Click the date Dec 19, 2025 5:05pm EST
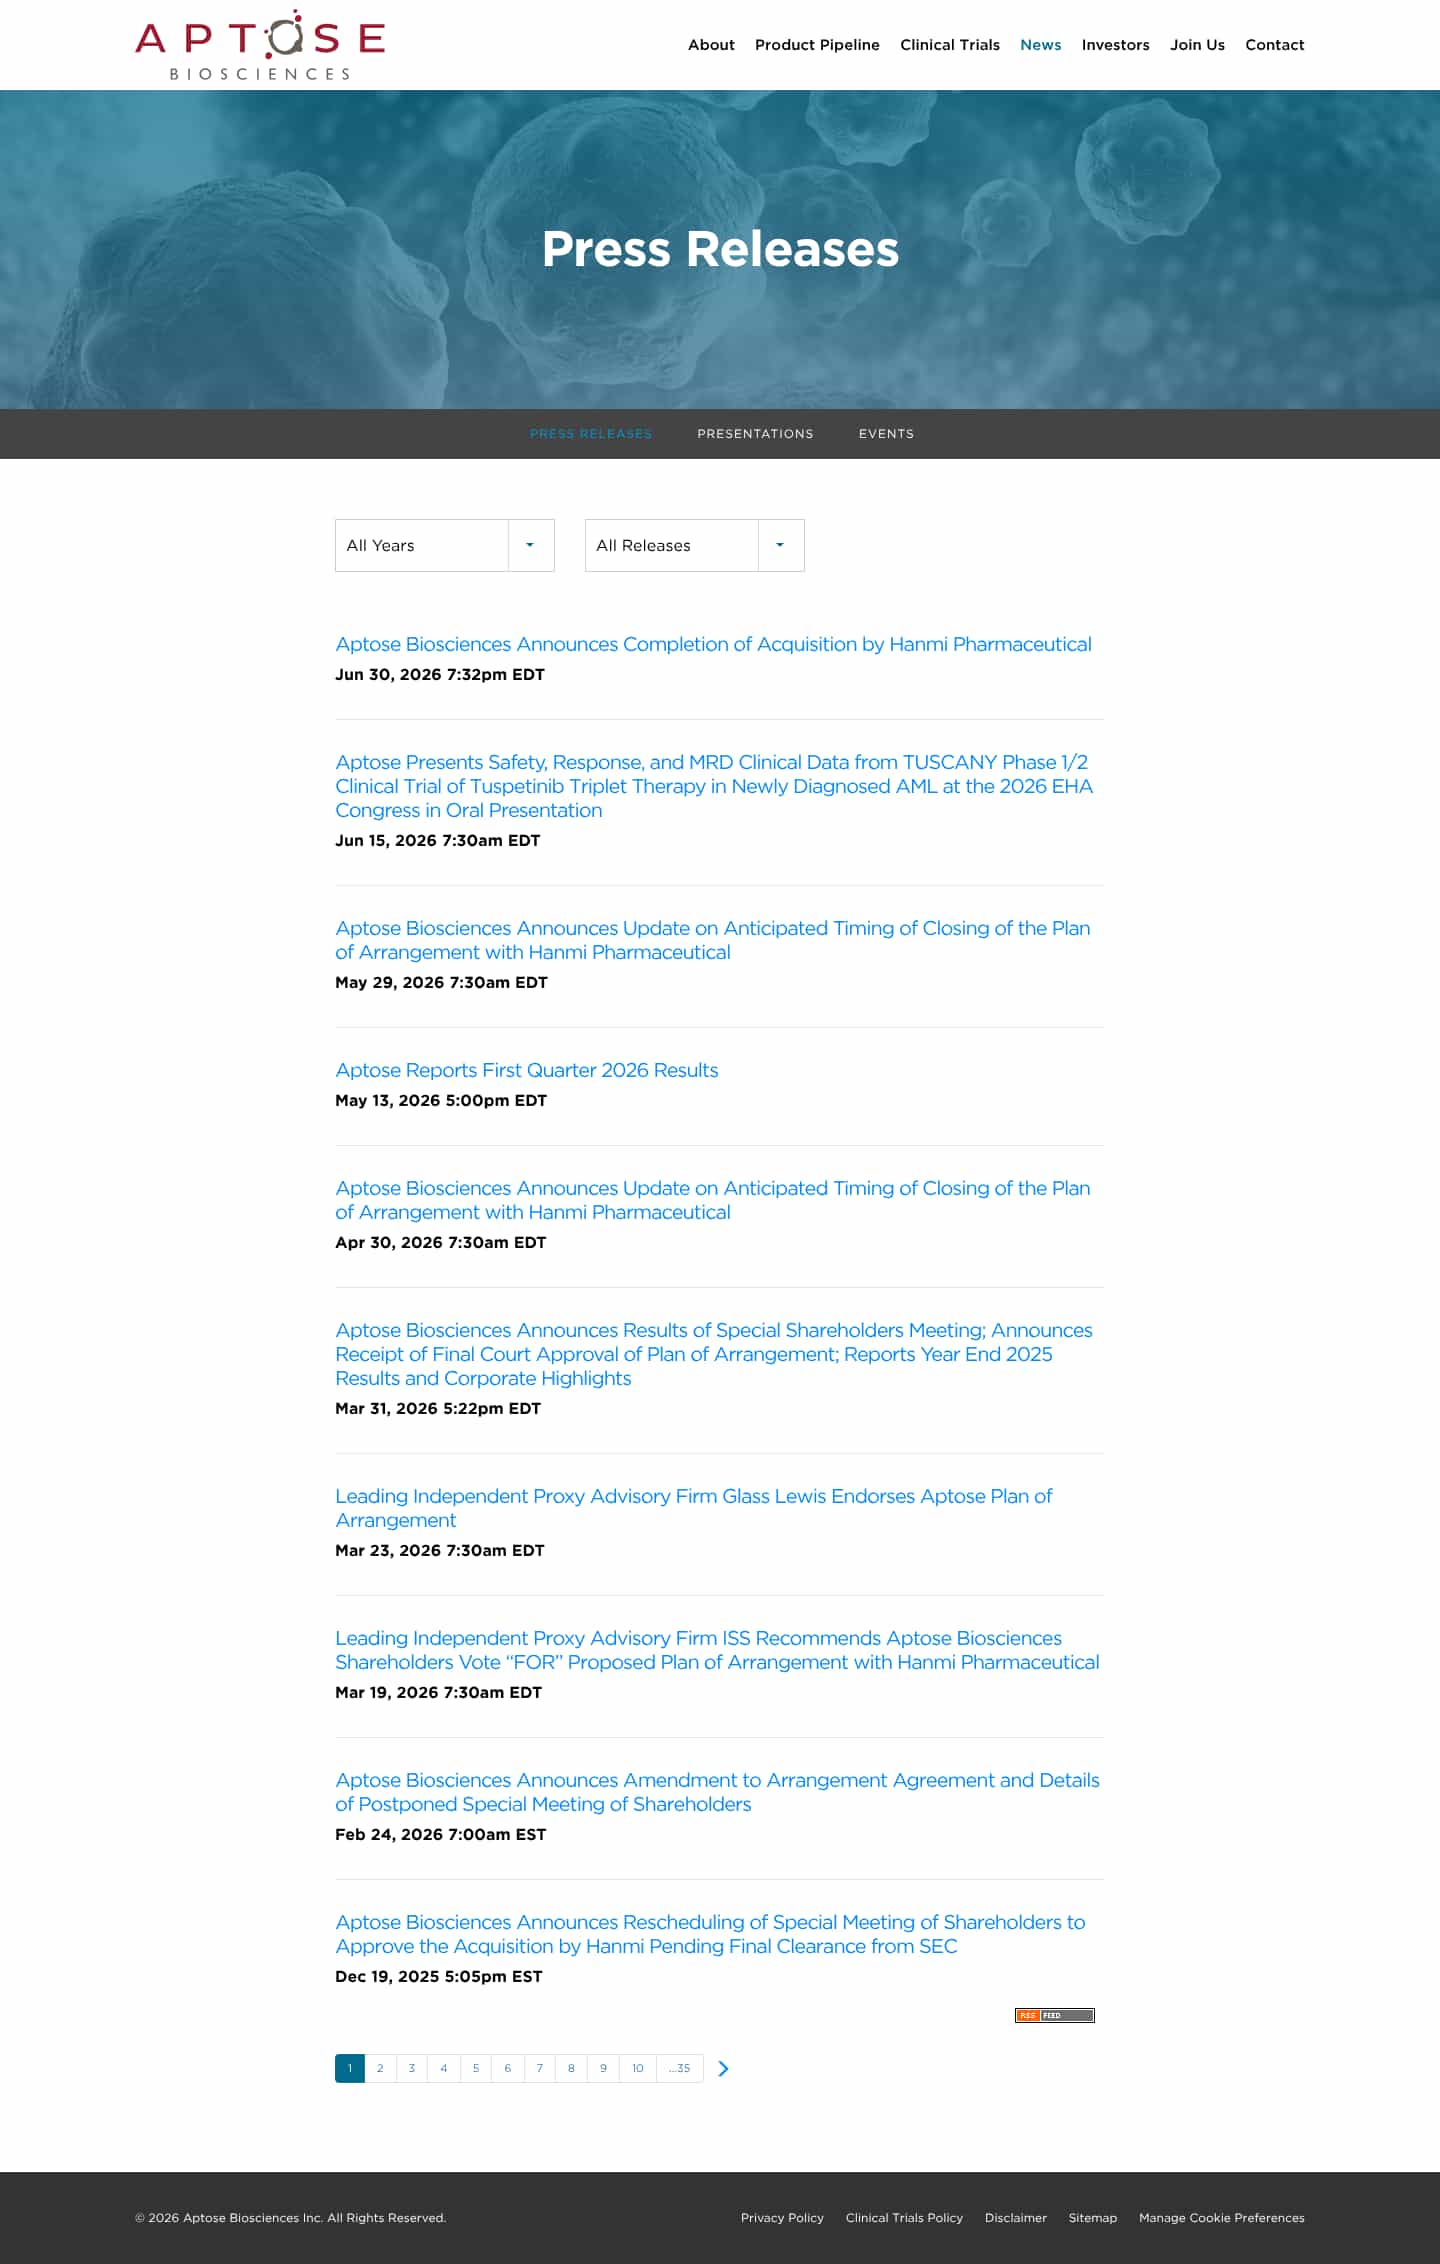Image resolution: width=1440 pixels, height=2264 pixels. pyautogui.click(x=439, y=1977)
